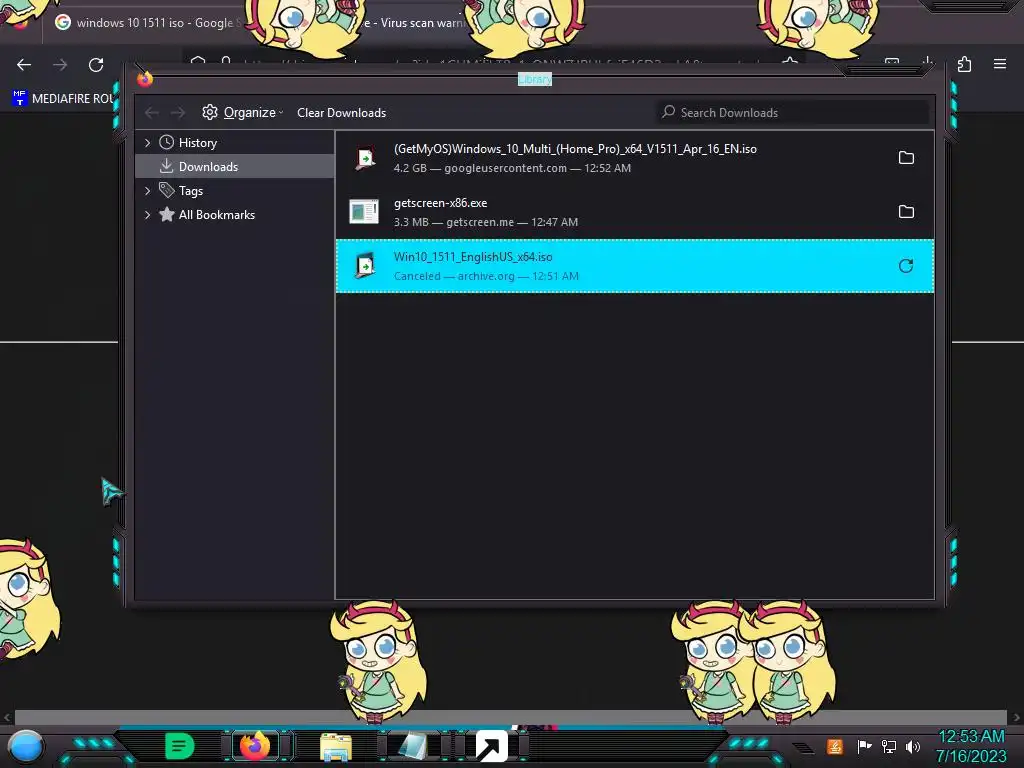1024x768 pixels.
Task: Click the Library back arrow
Action: (x=152, y=113)
